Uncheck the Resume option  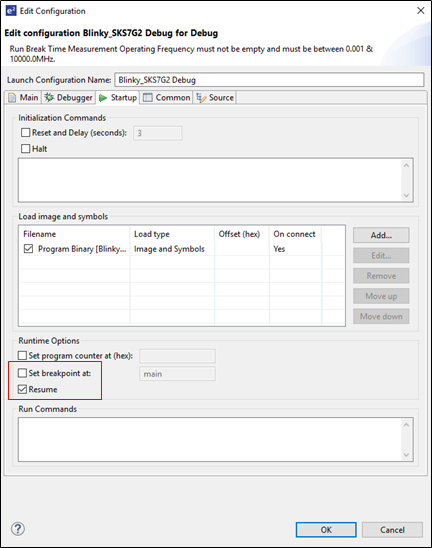click(x=22, y=389)
